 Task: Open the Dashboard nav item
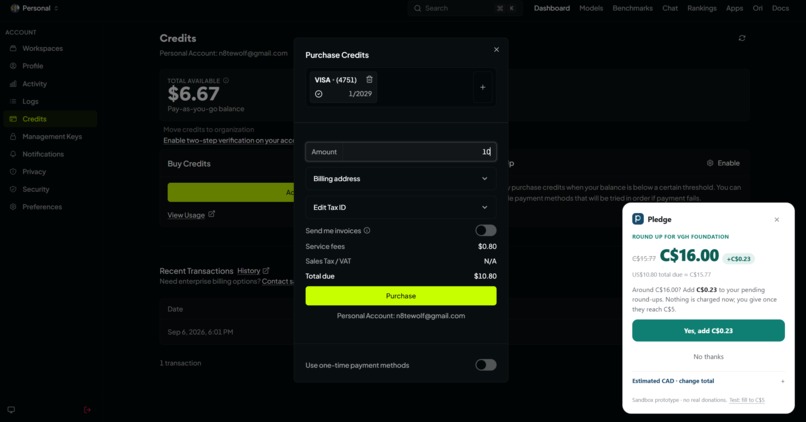(552, 8)
